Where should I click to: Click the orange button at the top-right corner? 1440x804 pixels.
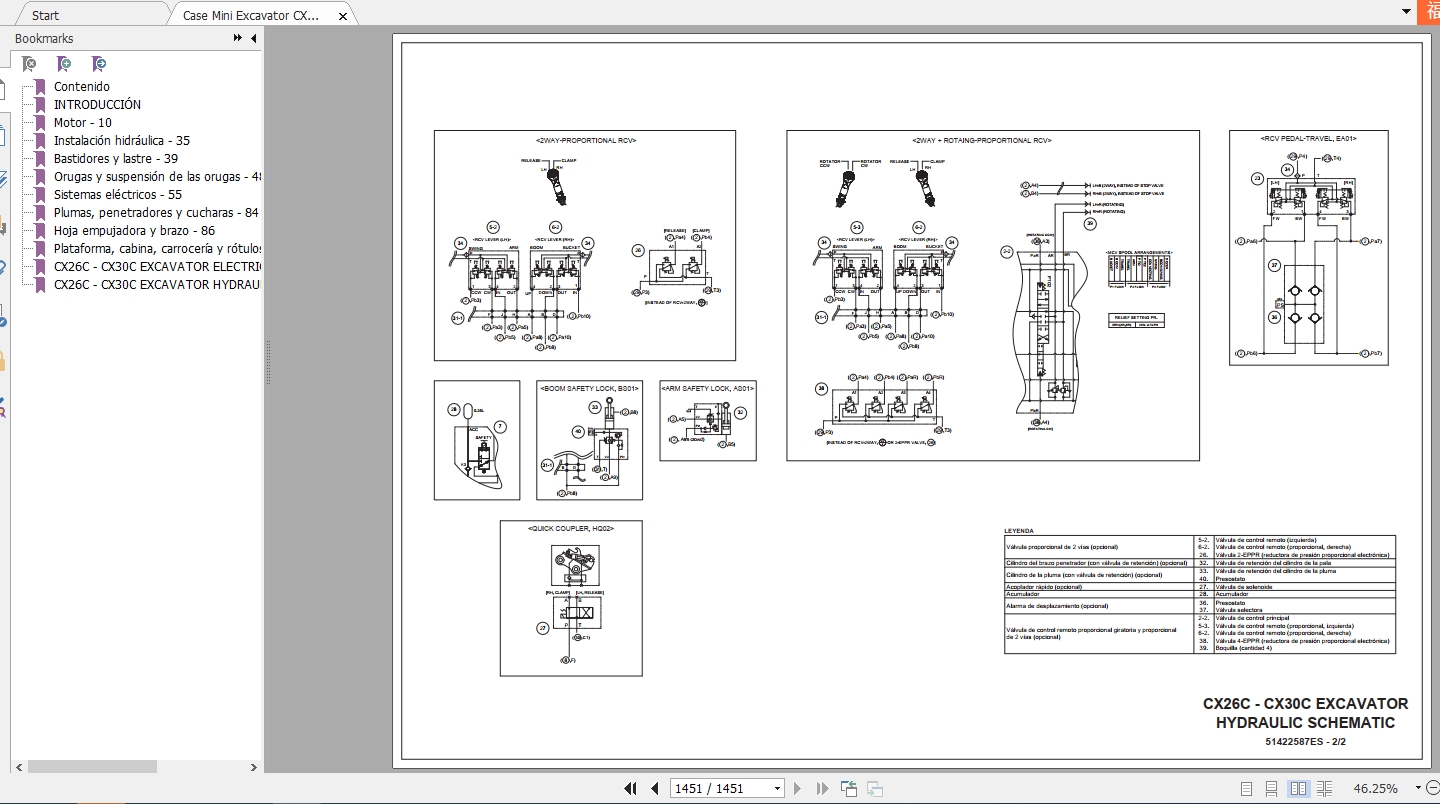(1430, 11)
